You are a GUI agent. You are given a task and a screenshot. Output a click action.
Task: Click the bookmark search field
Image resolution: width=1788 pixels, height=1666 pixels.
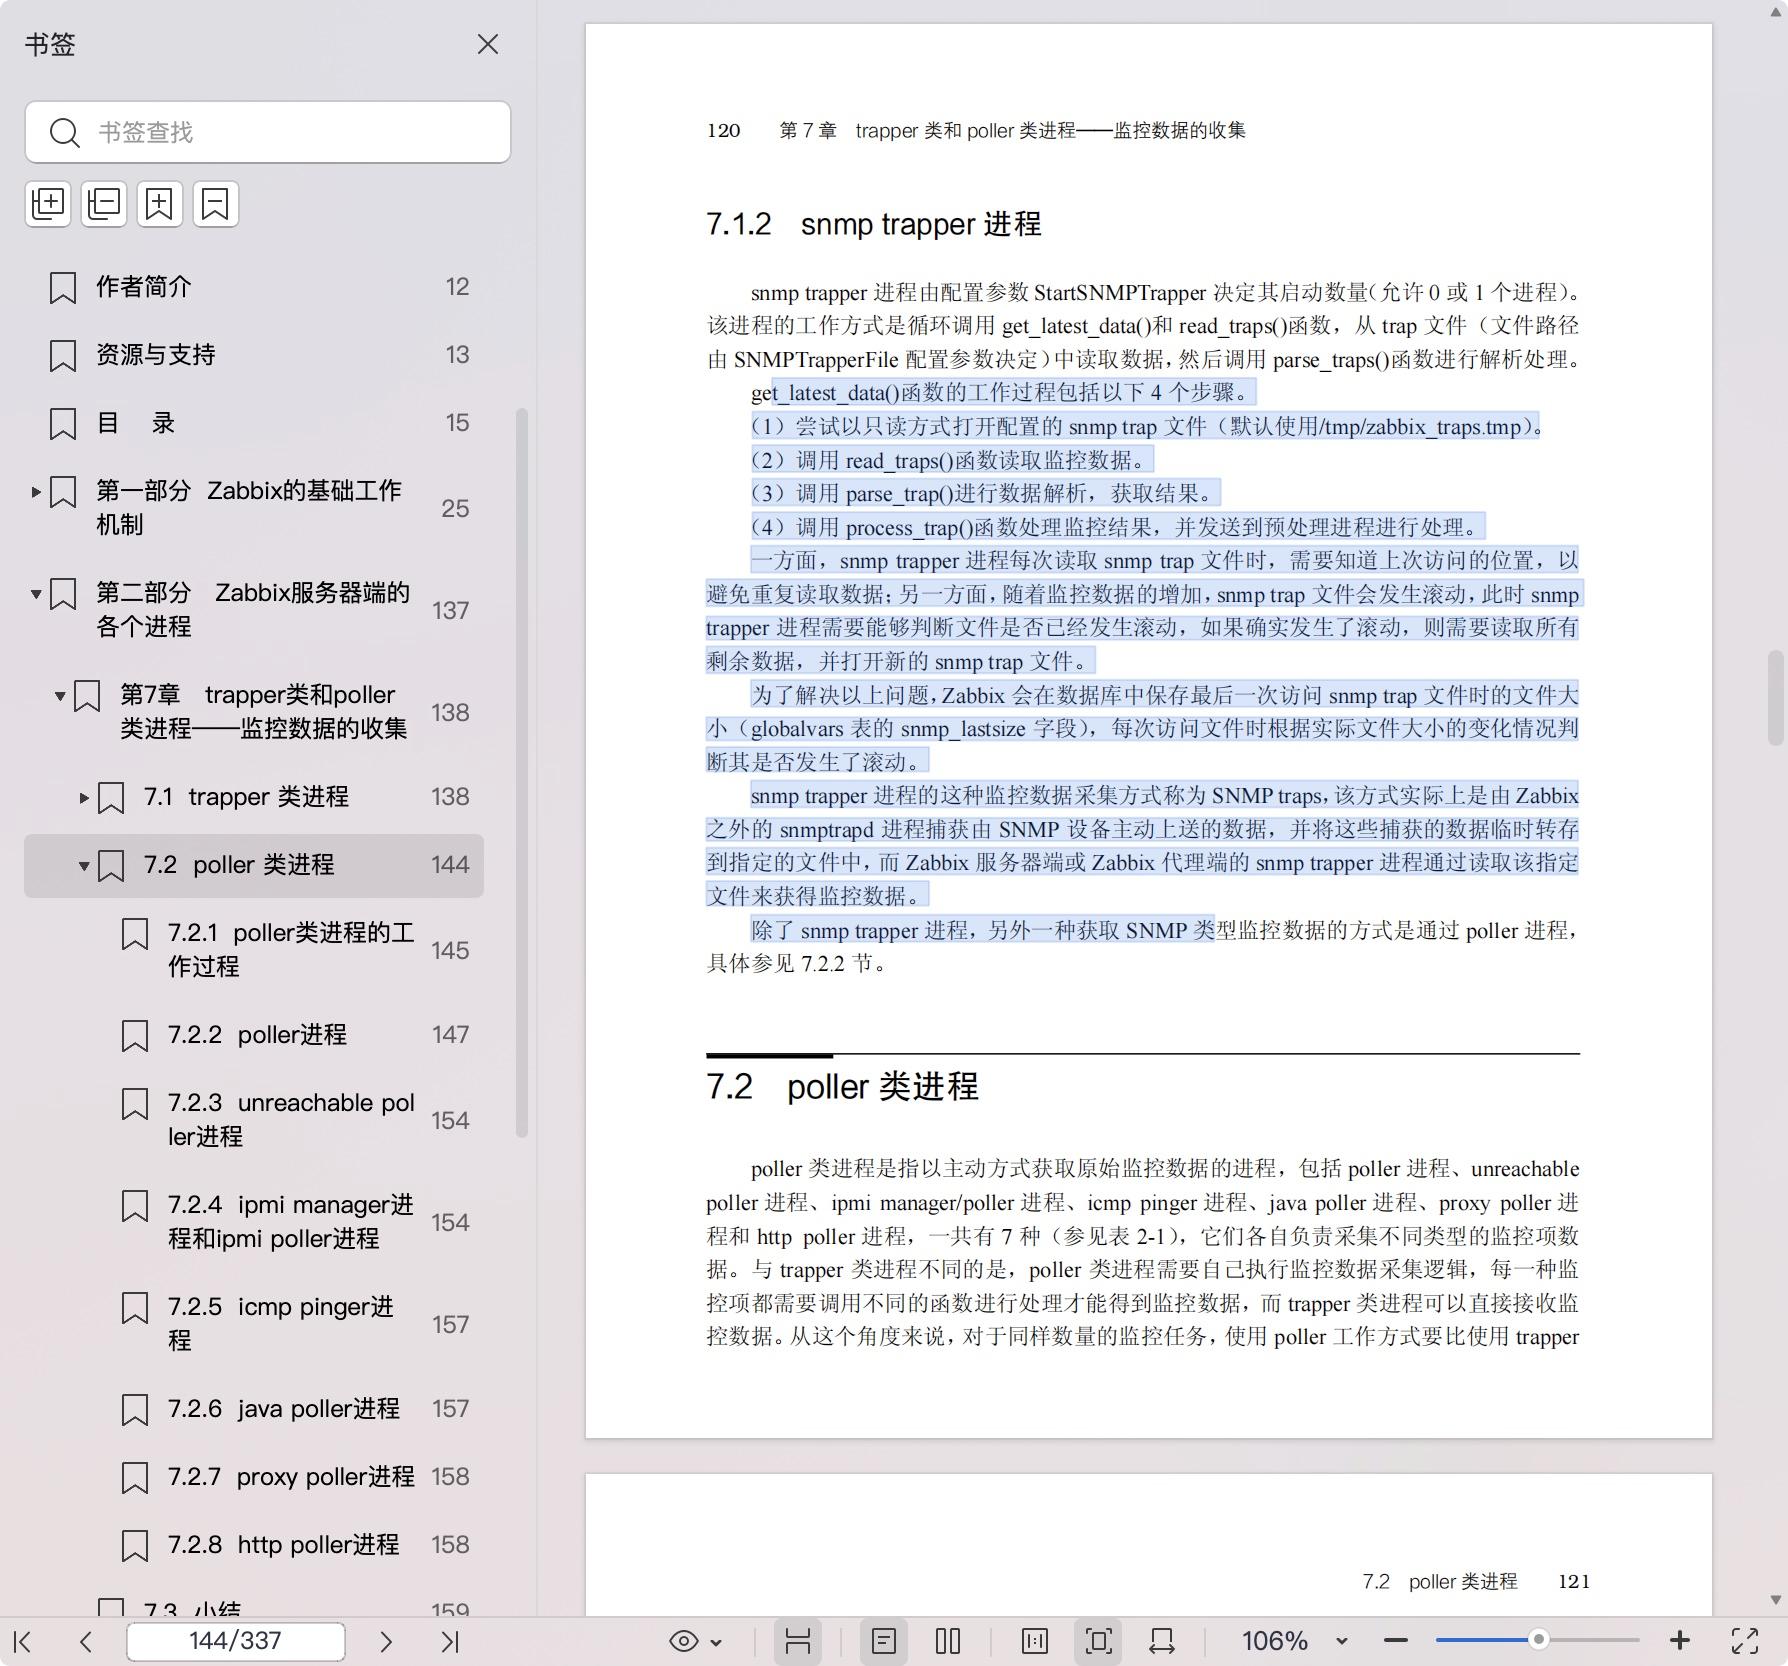click(x=268, y=132)
